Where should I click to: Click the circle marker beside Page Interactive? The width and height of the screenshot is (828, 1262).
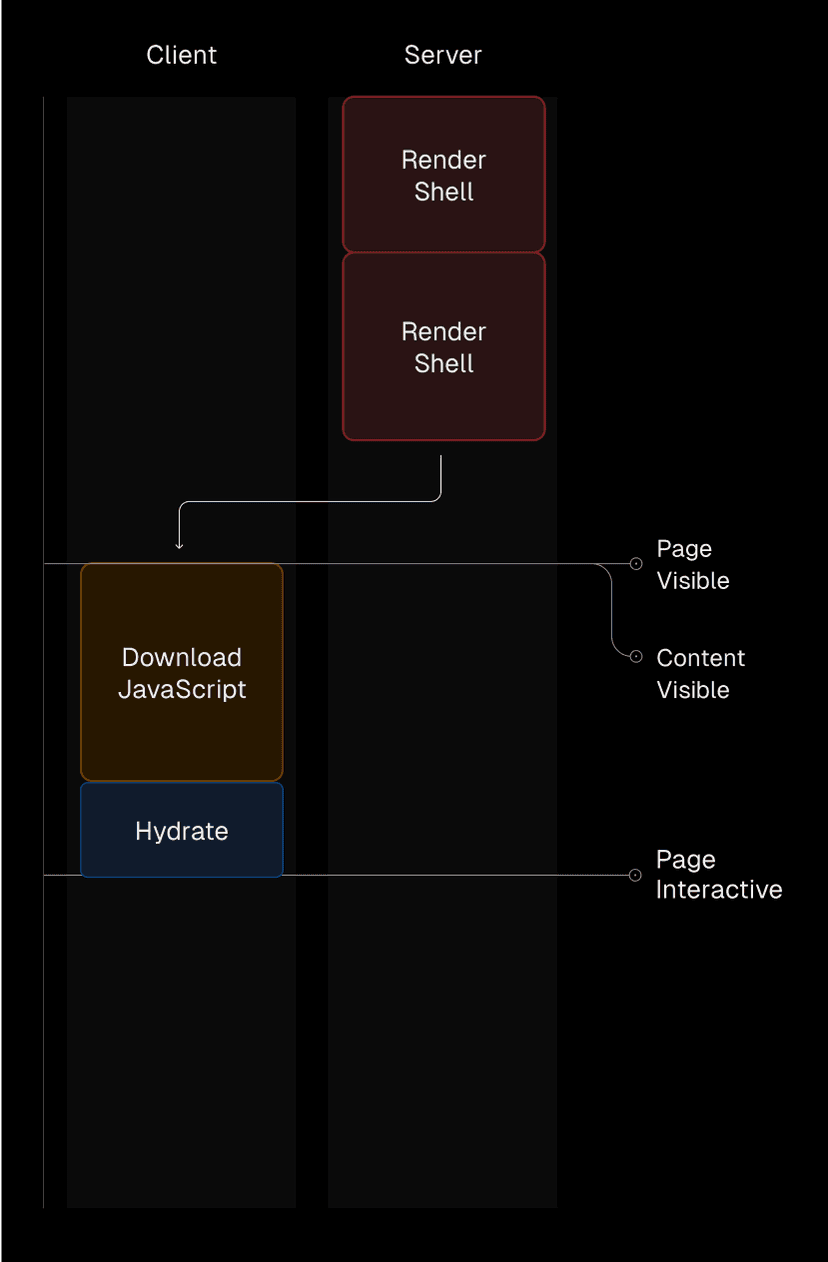(636, 874)
